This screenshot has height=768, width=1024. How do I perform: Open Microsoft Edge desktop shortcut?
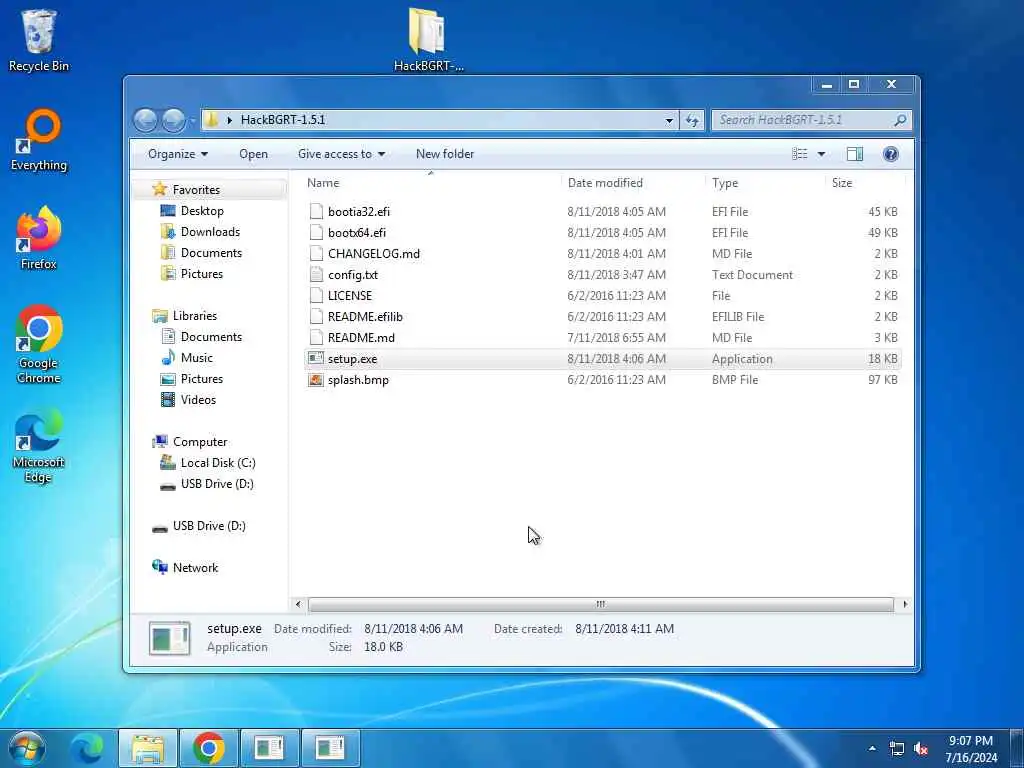point(39,447)
